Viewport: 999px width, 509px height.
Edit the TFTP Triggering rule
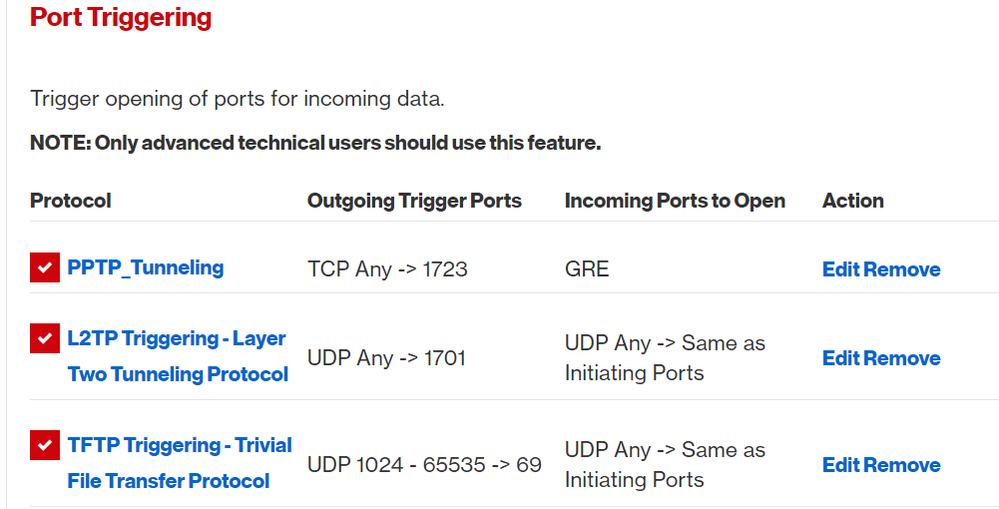[x=841, y=465]
